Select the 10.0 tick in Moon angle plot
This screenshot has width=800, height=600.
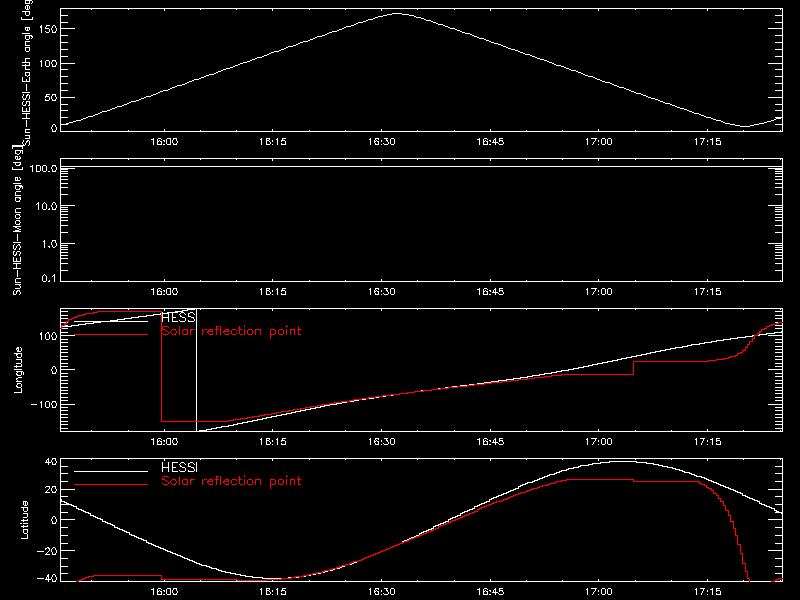point(46,206)
